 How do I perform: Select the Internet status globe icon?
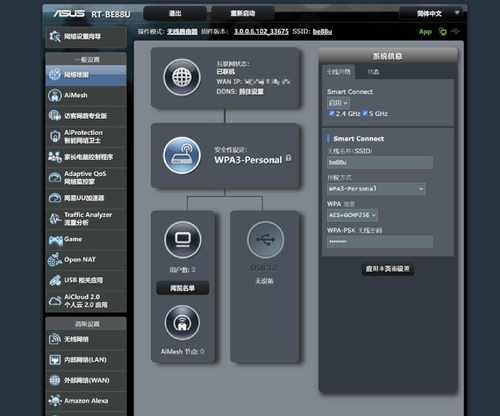click(x=182, y=77)
